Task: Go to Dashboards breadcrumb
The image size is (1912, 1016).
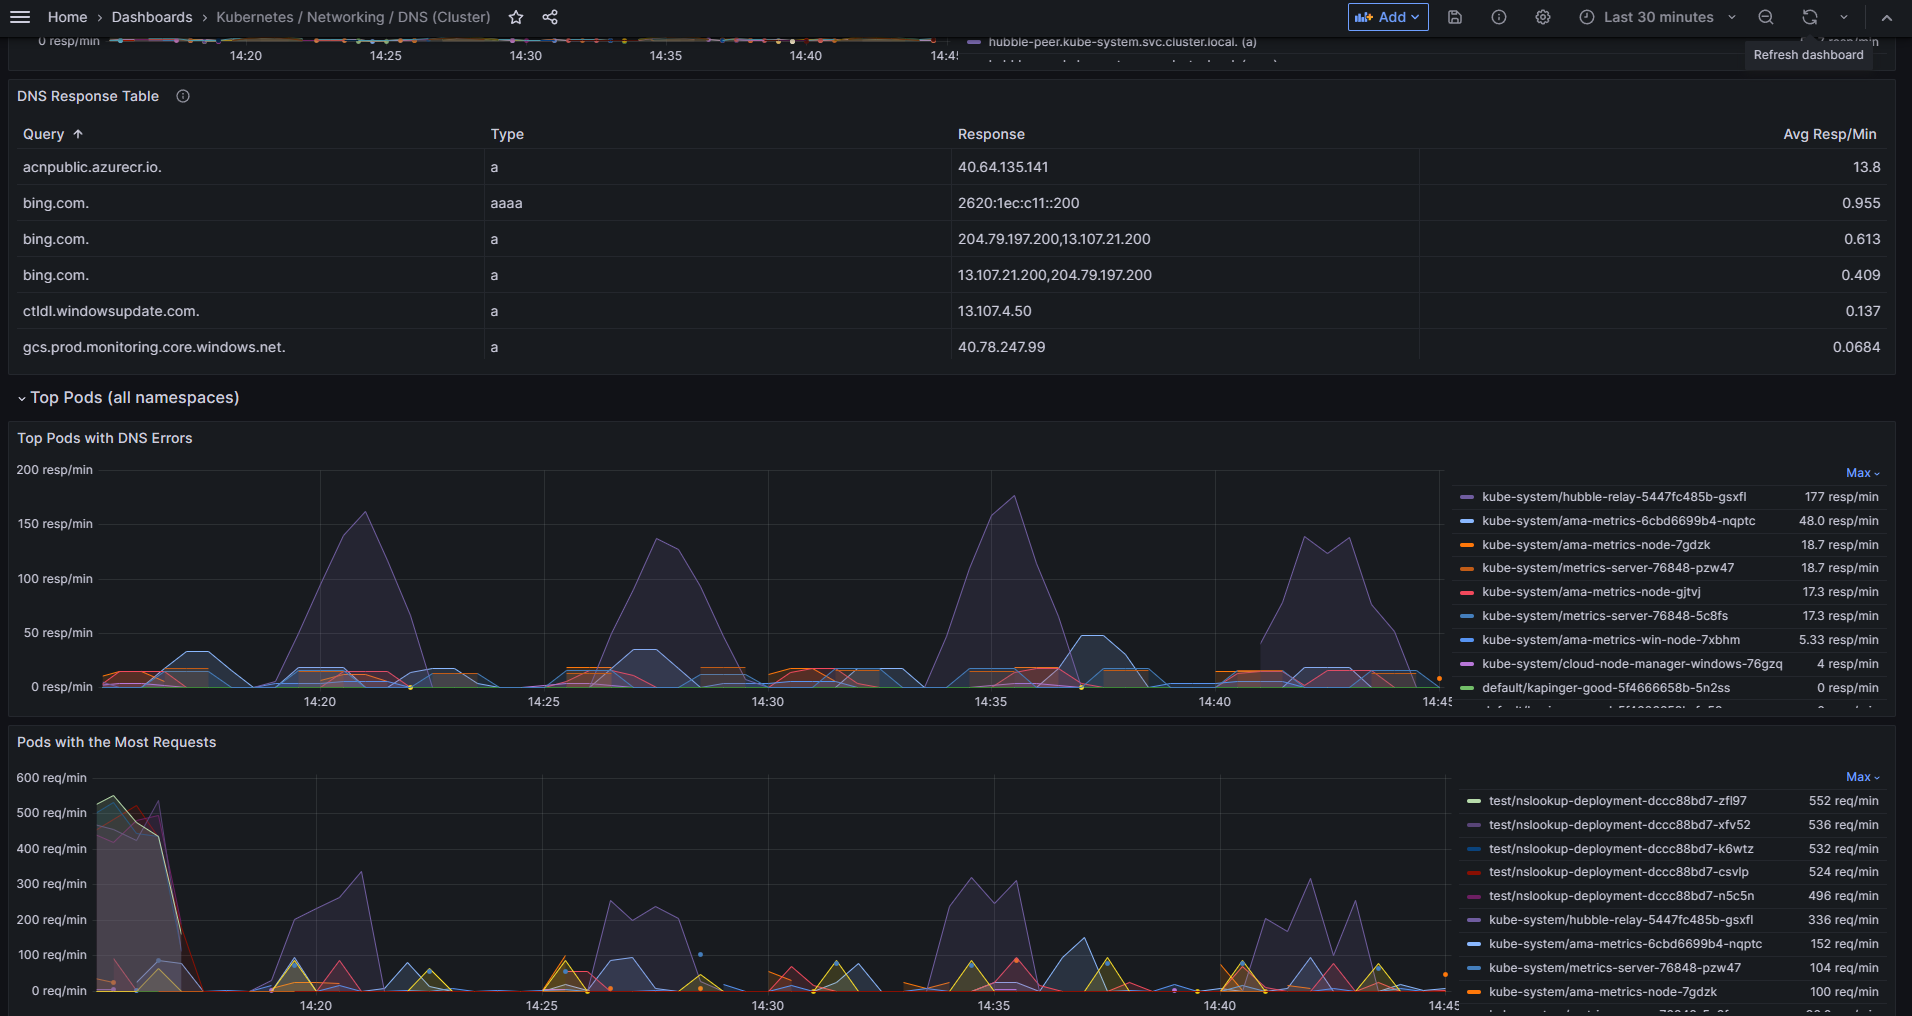Action: [x=152, y=17]
